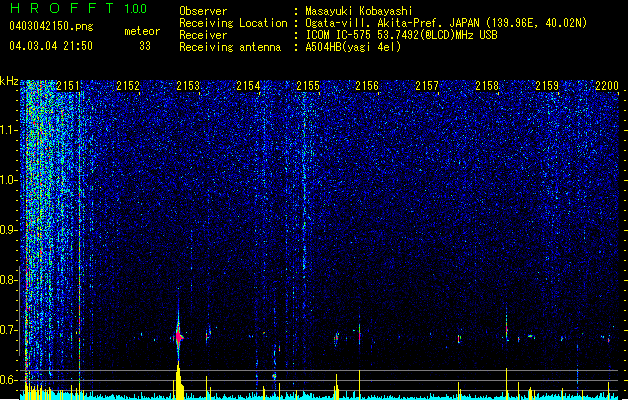
Task: Click the 2158 time marker
Action: pos(487,85)
